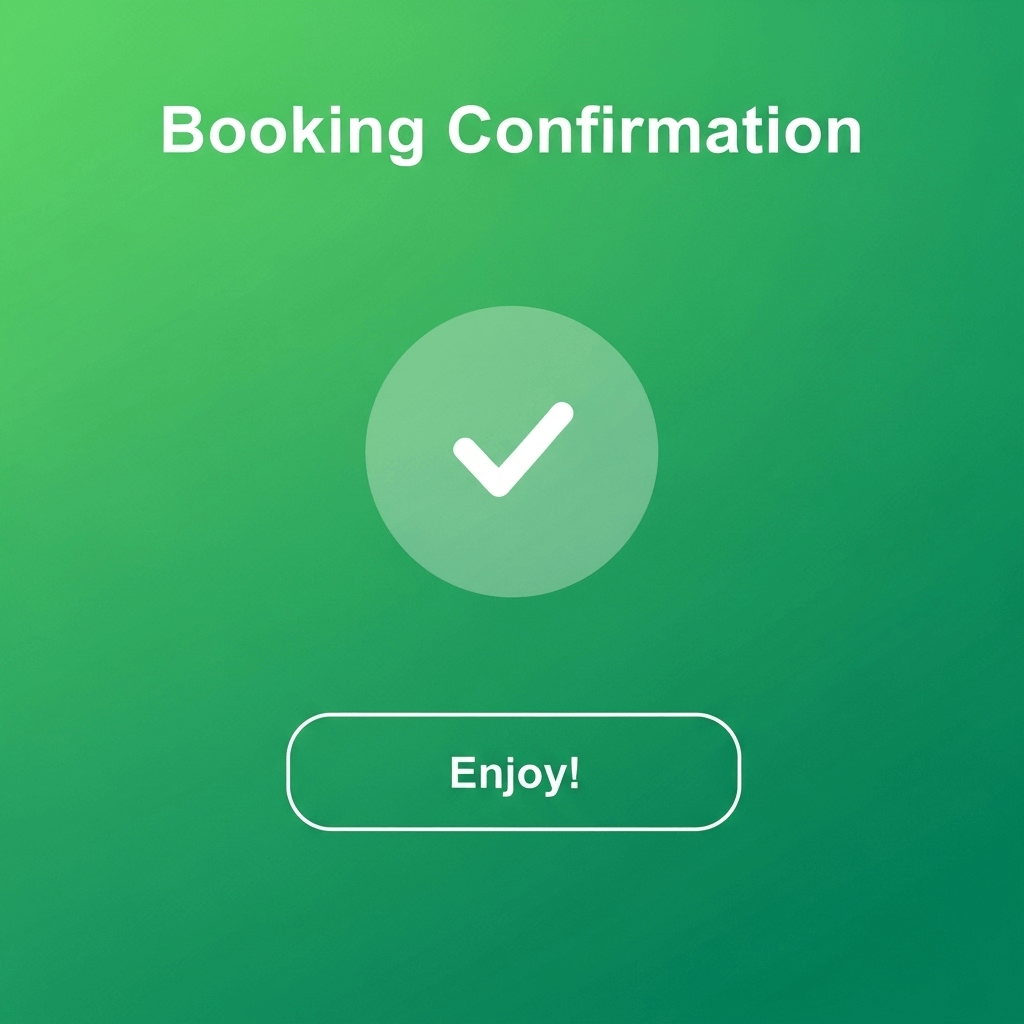Click the white checkmark icon

[513, 449]
